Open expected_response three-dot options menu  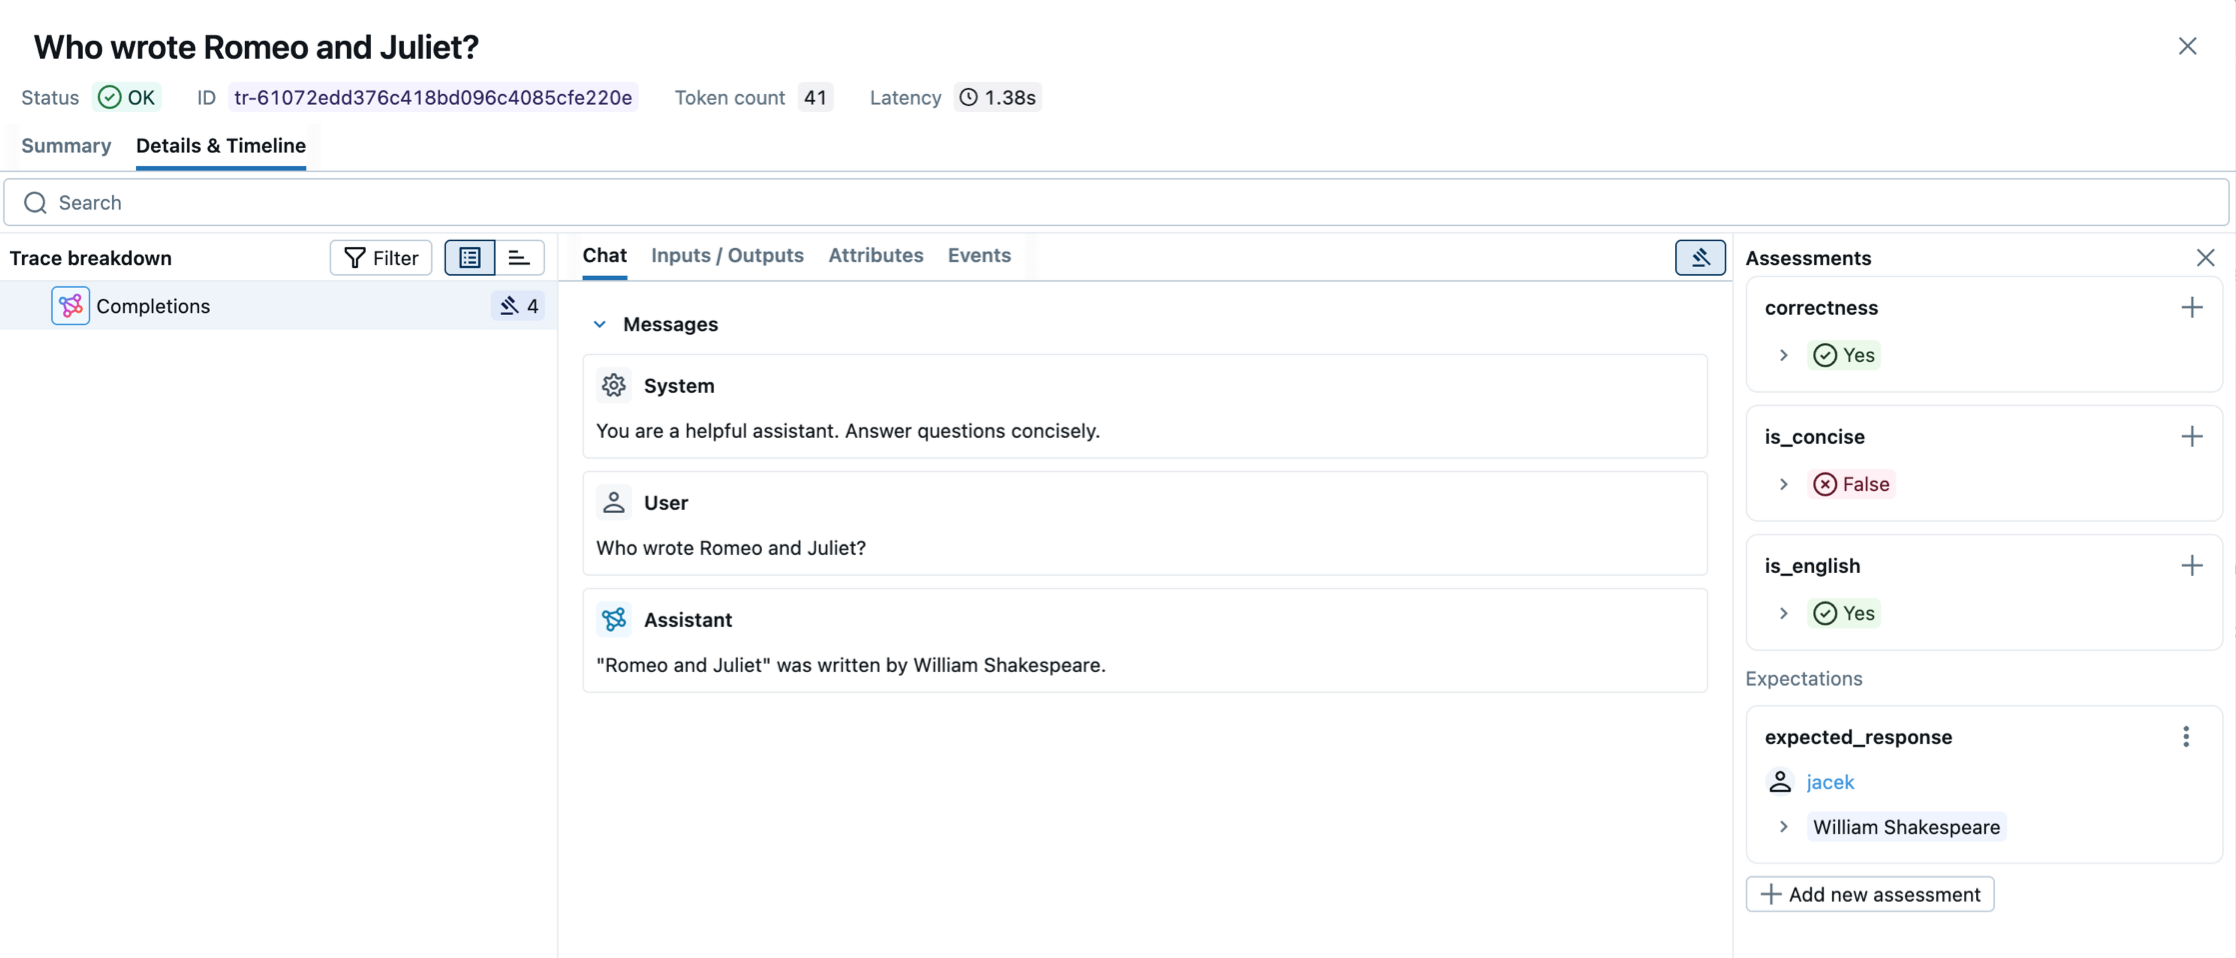coord(2185,737)
